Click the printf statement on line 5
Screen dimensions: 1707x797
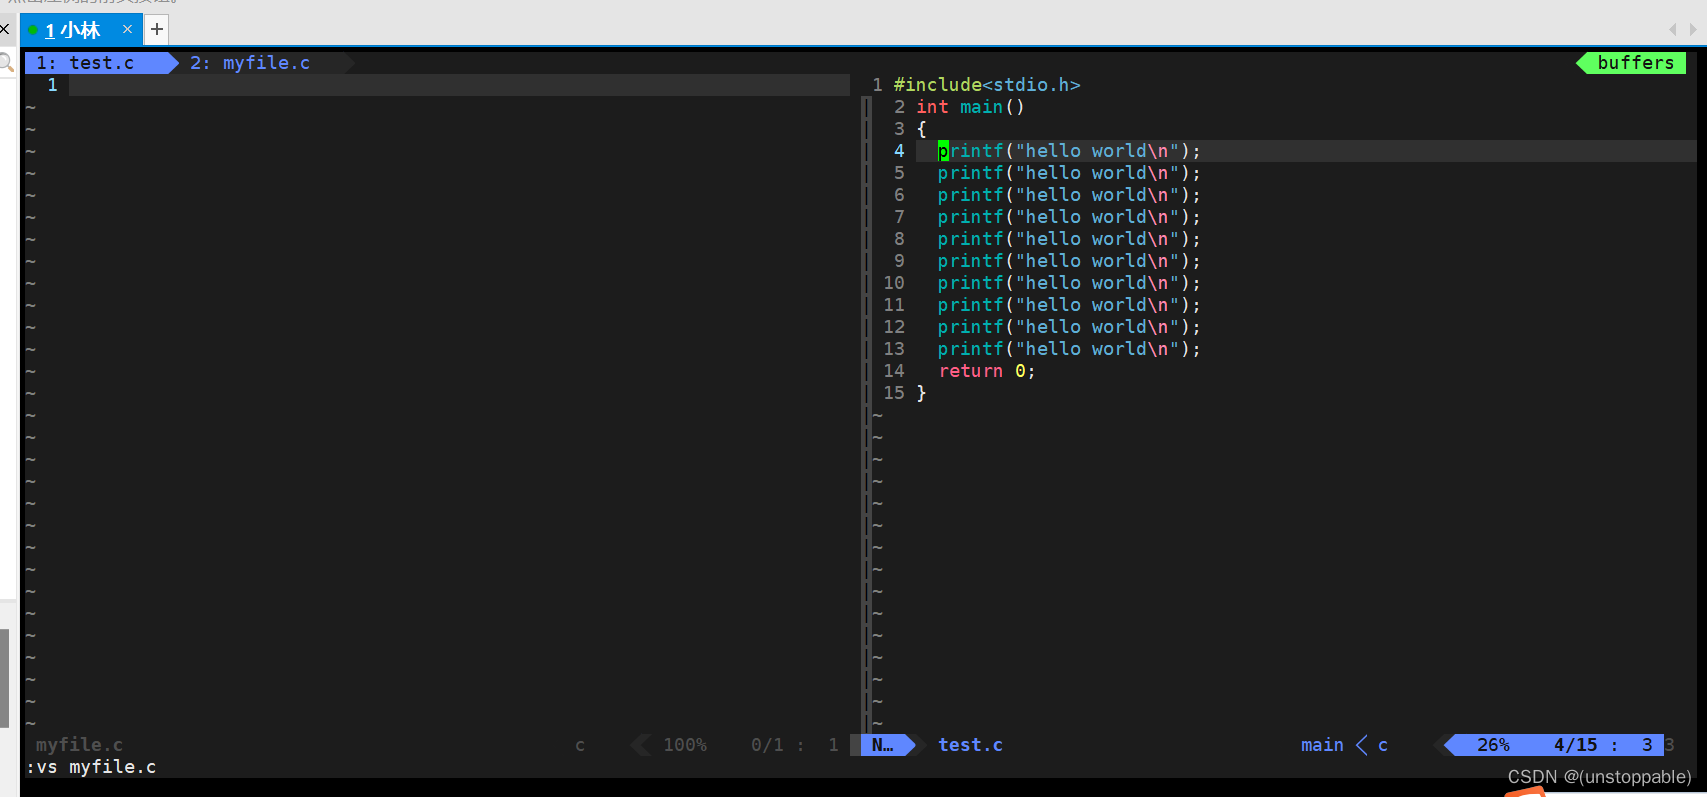pos(1069,173)
